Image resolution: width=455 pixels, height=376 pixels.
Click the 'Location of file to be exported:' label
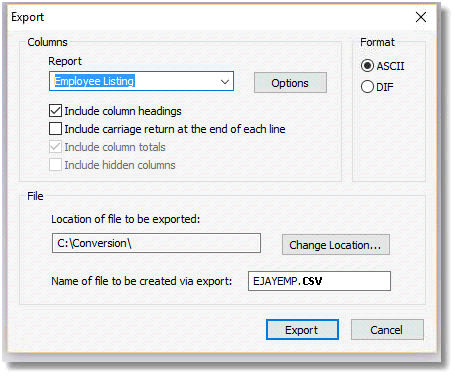(126, 219)
